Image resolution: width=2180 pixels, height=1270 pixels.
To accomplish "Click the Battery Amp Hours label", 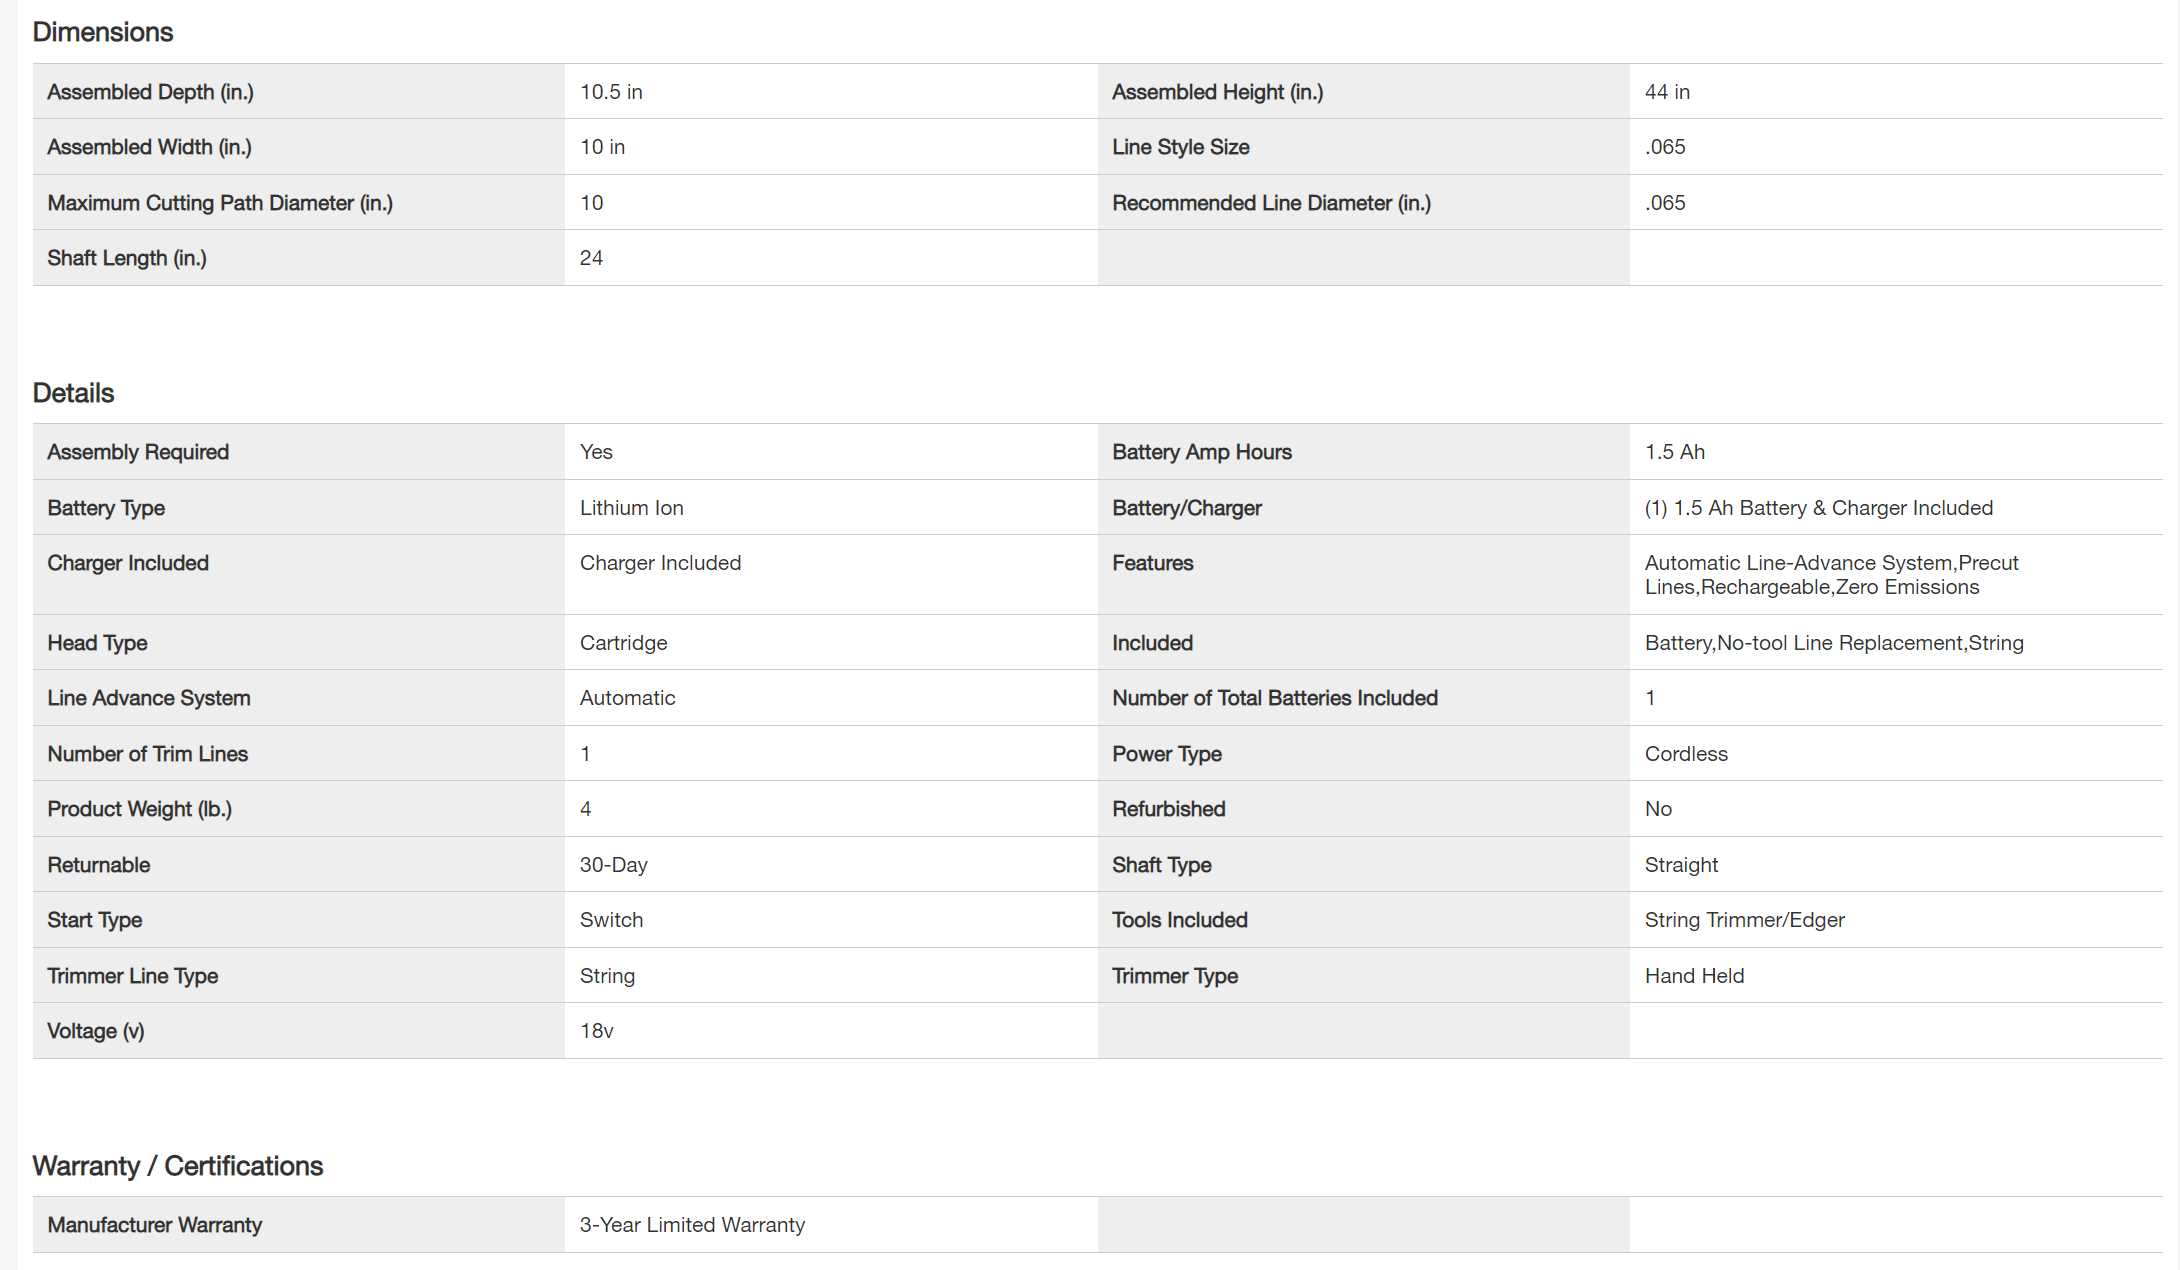I will [1201, 452].
